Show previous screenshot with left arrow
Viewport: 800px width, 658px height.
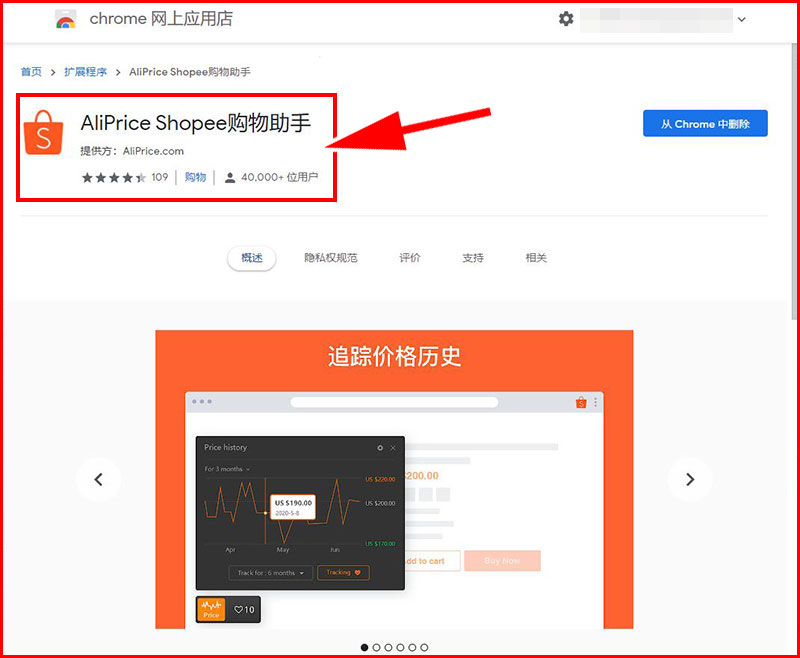coord(98,479)
